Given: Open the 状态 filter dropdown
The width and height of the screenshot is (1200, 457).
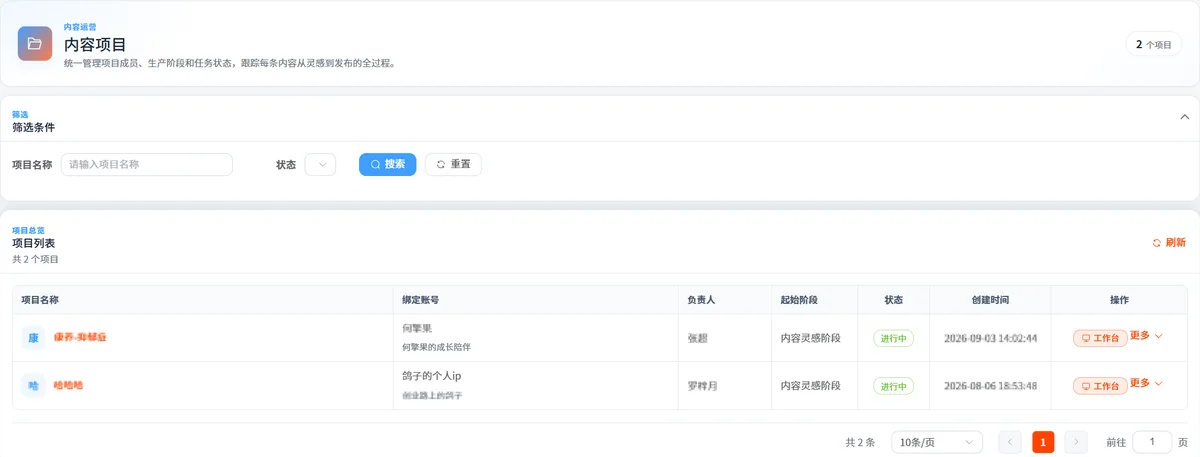Looking at the screenshot, I should pyautogui.click(x=320, y=164).
